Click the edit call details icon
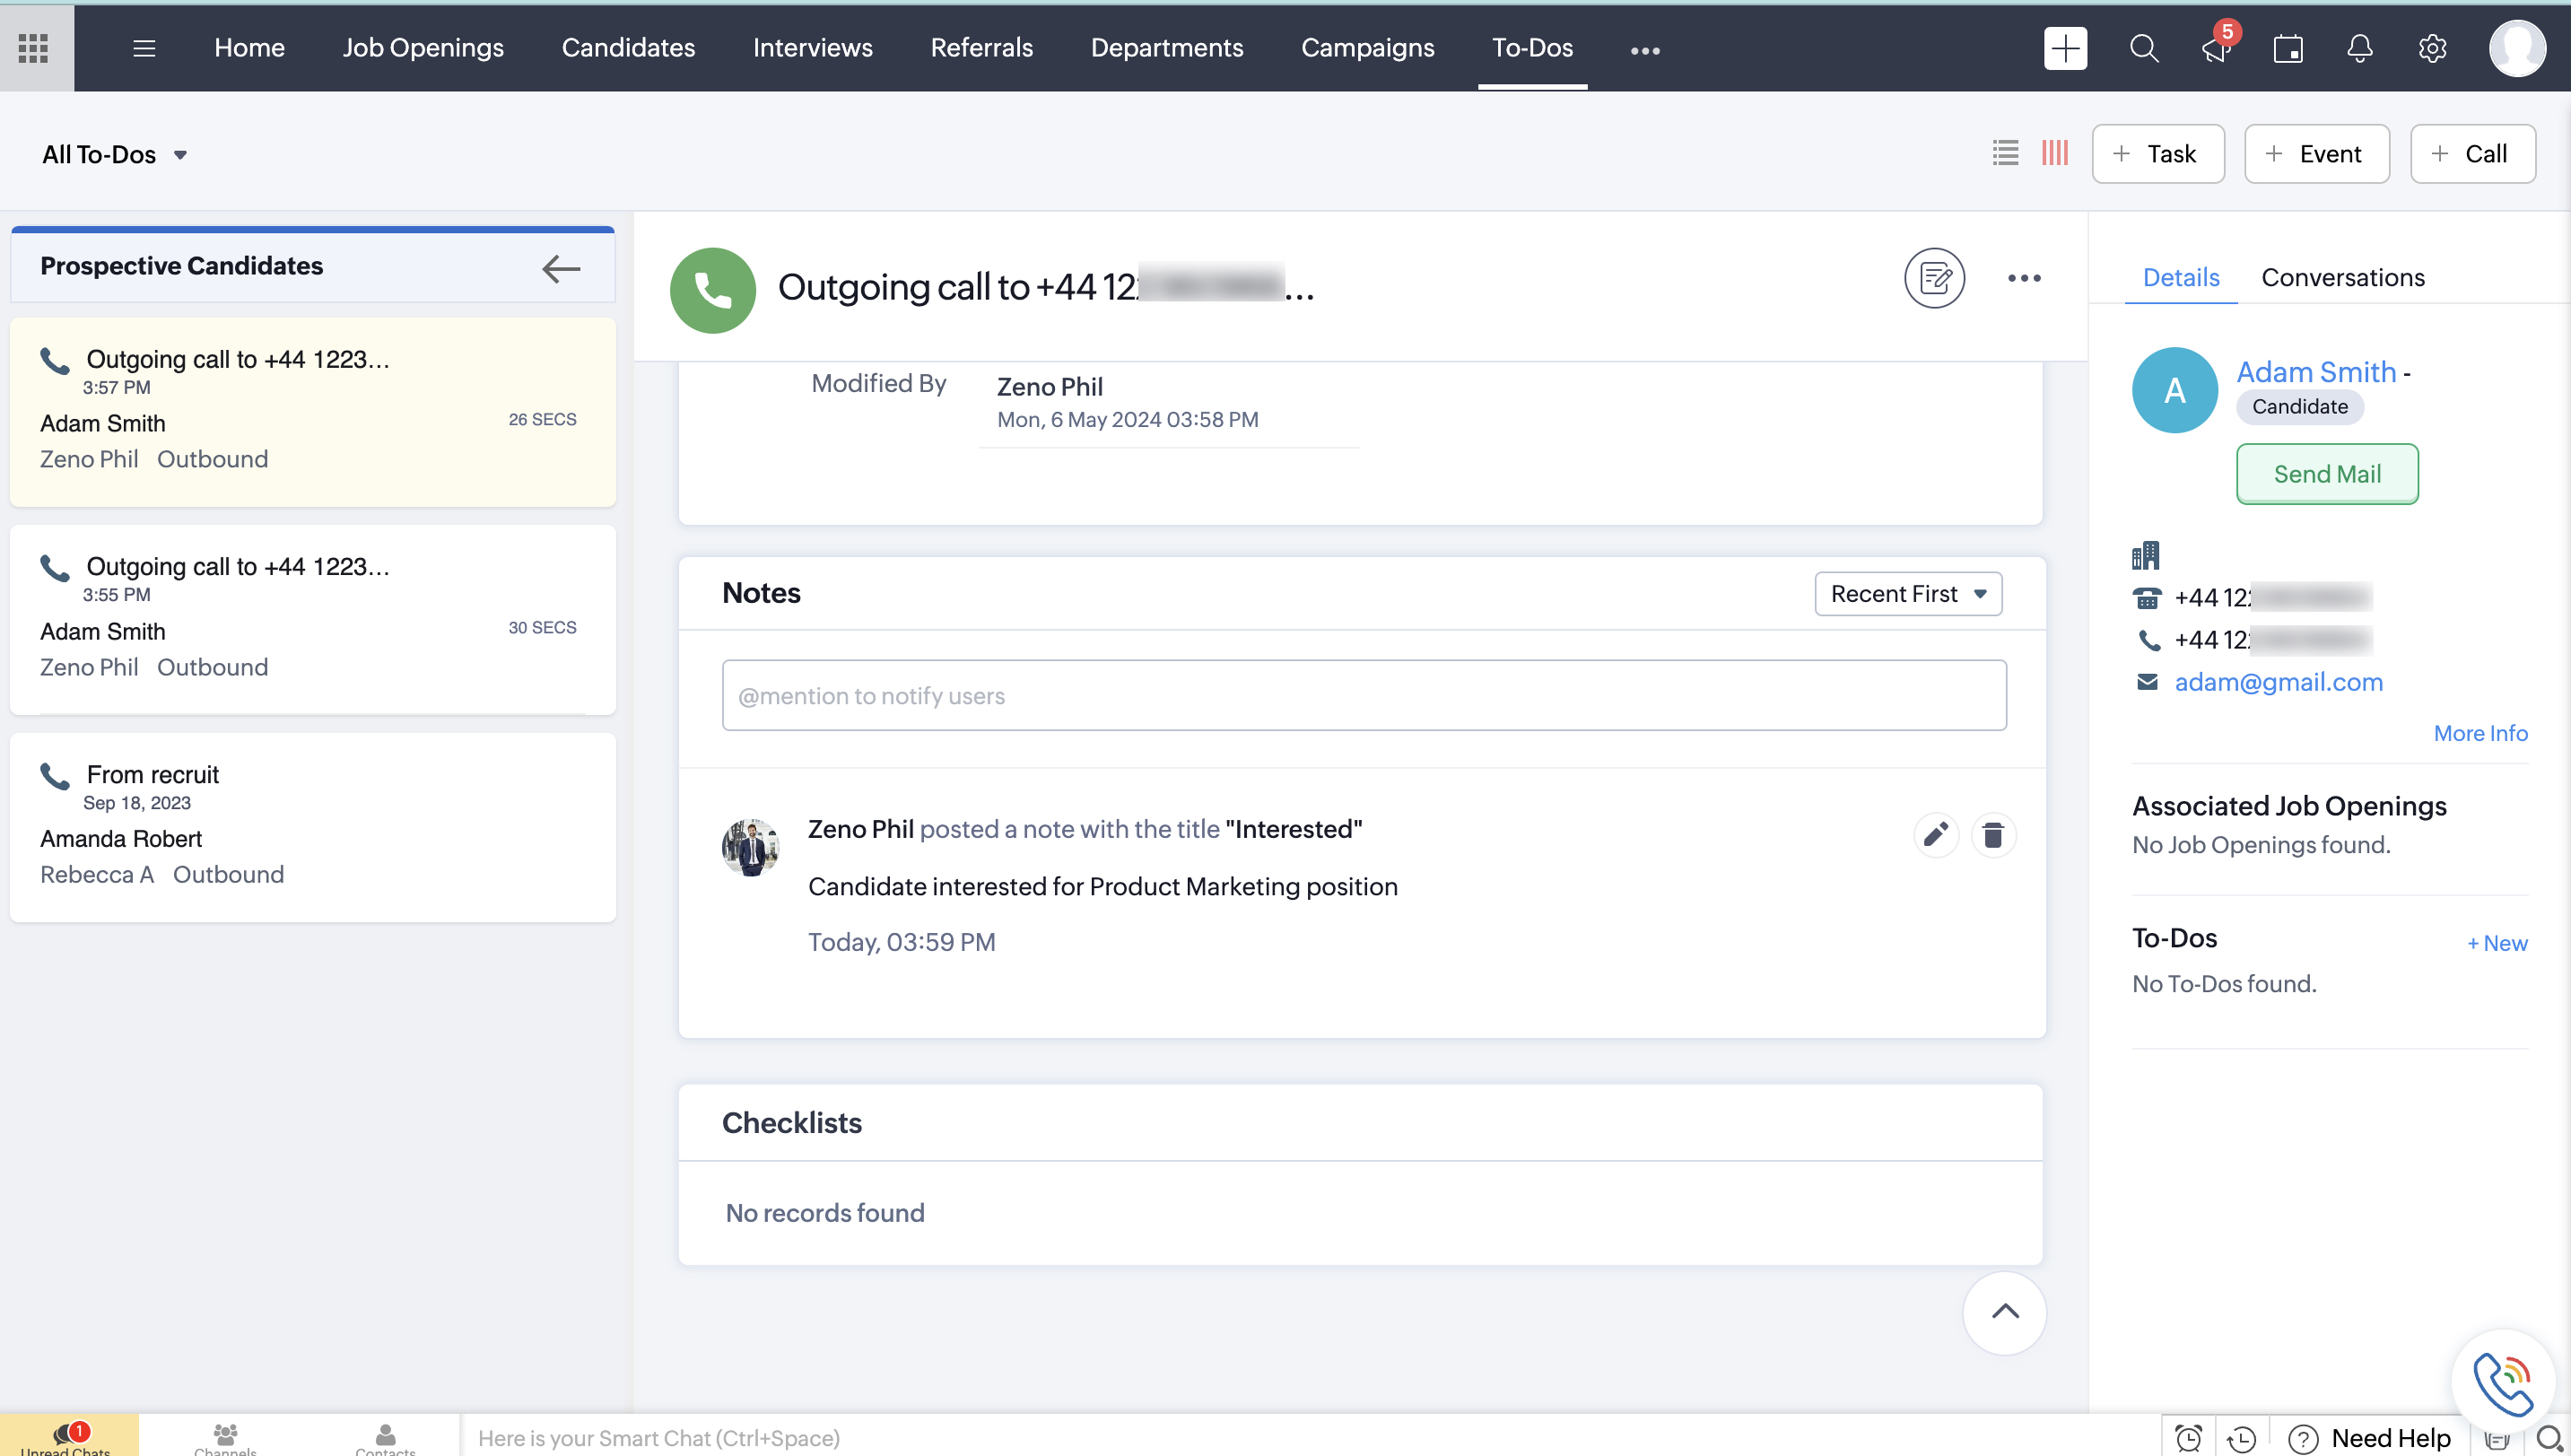 (1934, 278)
